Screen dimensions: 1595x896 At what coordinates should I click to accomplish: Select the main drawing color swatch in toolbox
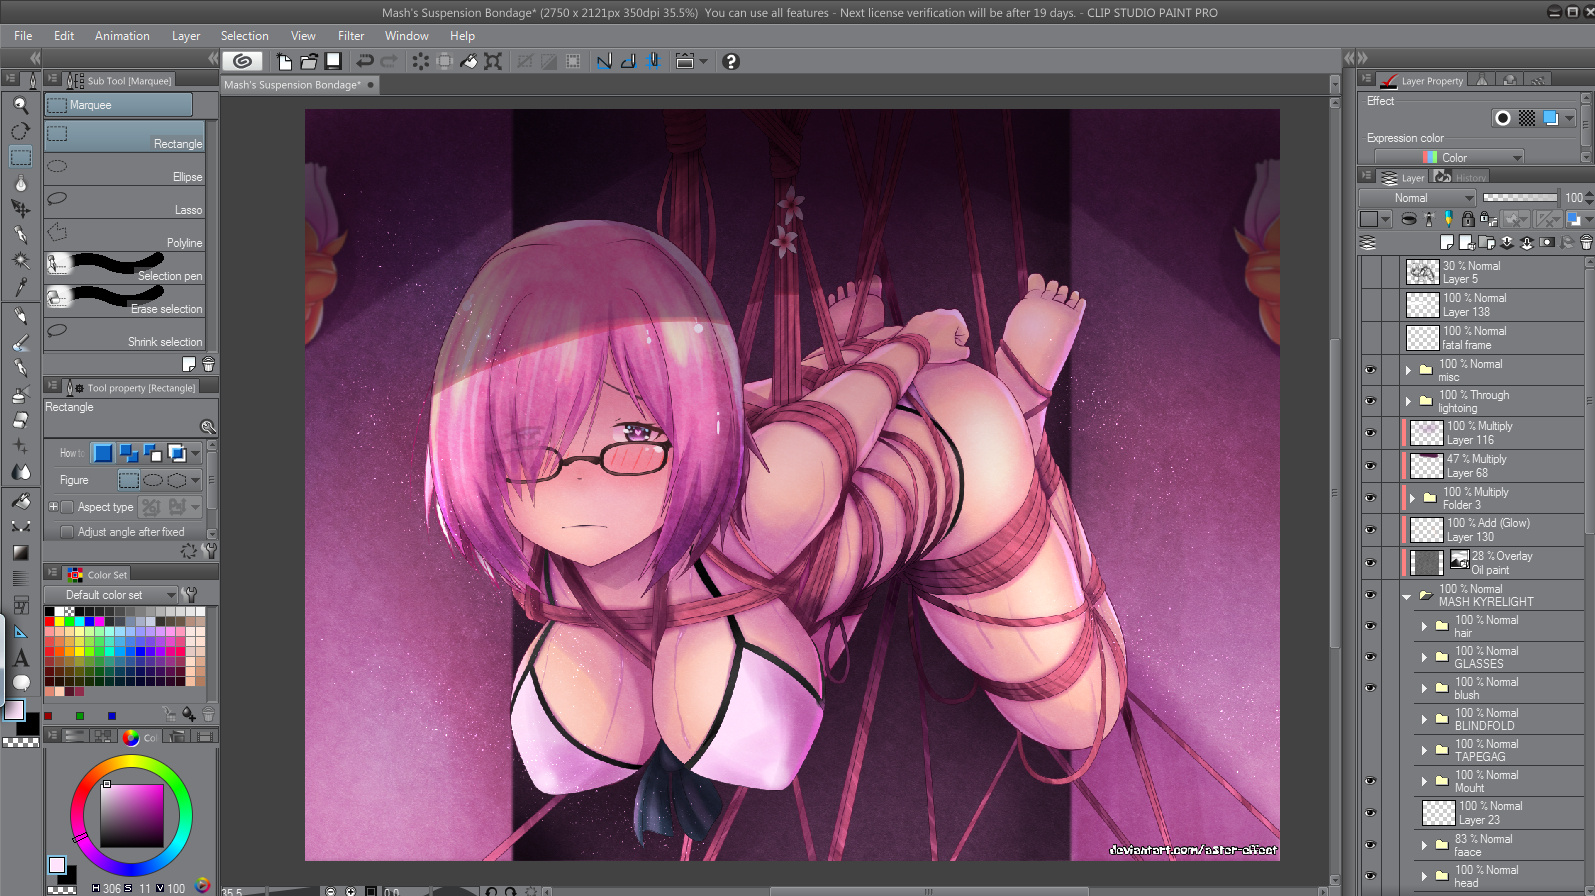(x=15, y=710)
